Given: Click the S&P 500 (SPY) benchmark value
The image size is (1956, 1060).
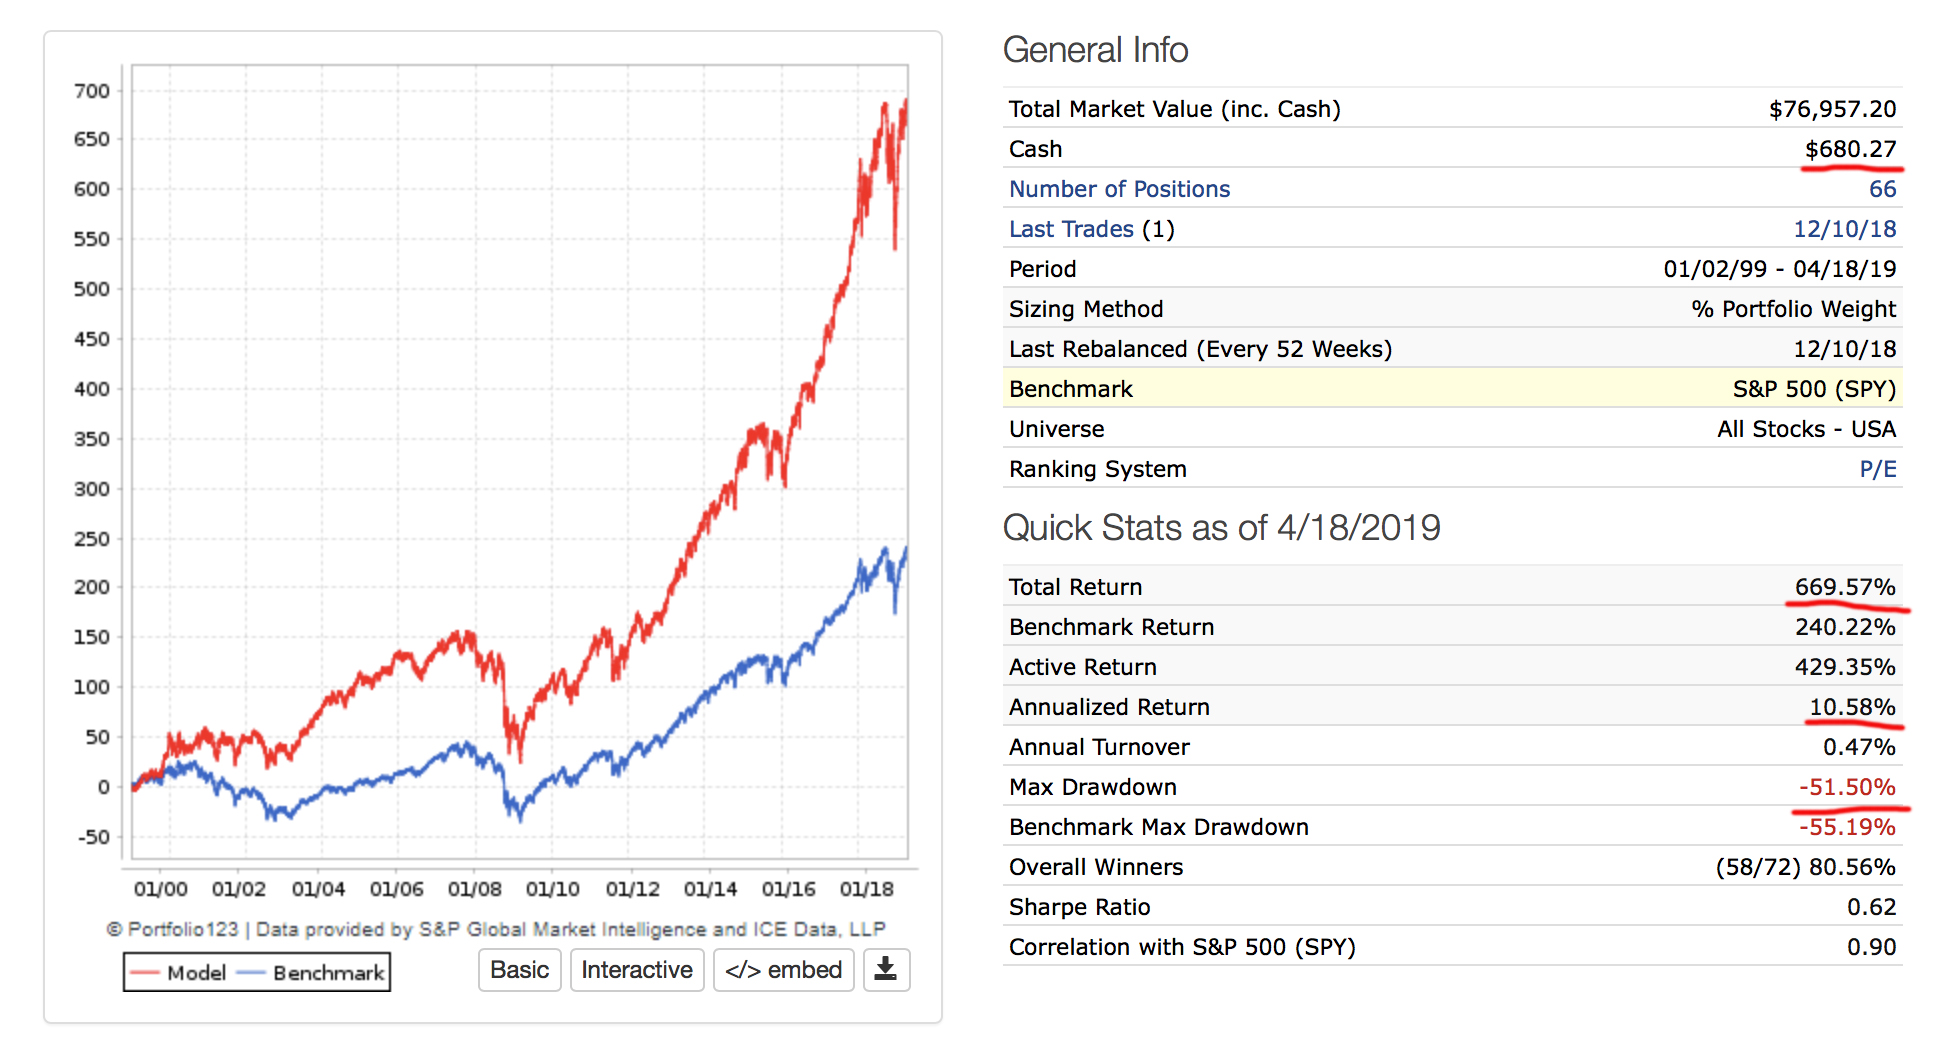Looking at the screenshot, I should coord(1814,389).
